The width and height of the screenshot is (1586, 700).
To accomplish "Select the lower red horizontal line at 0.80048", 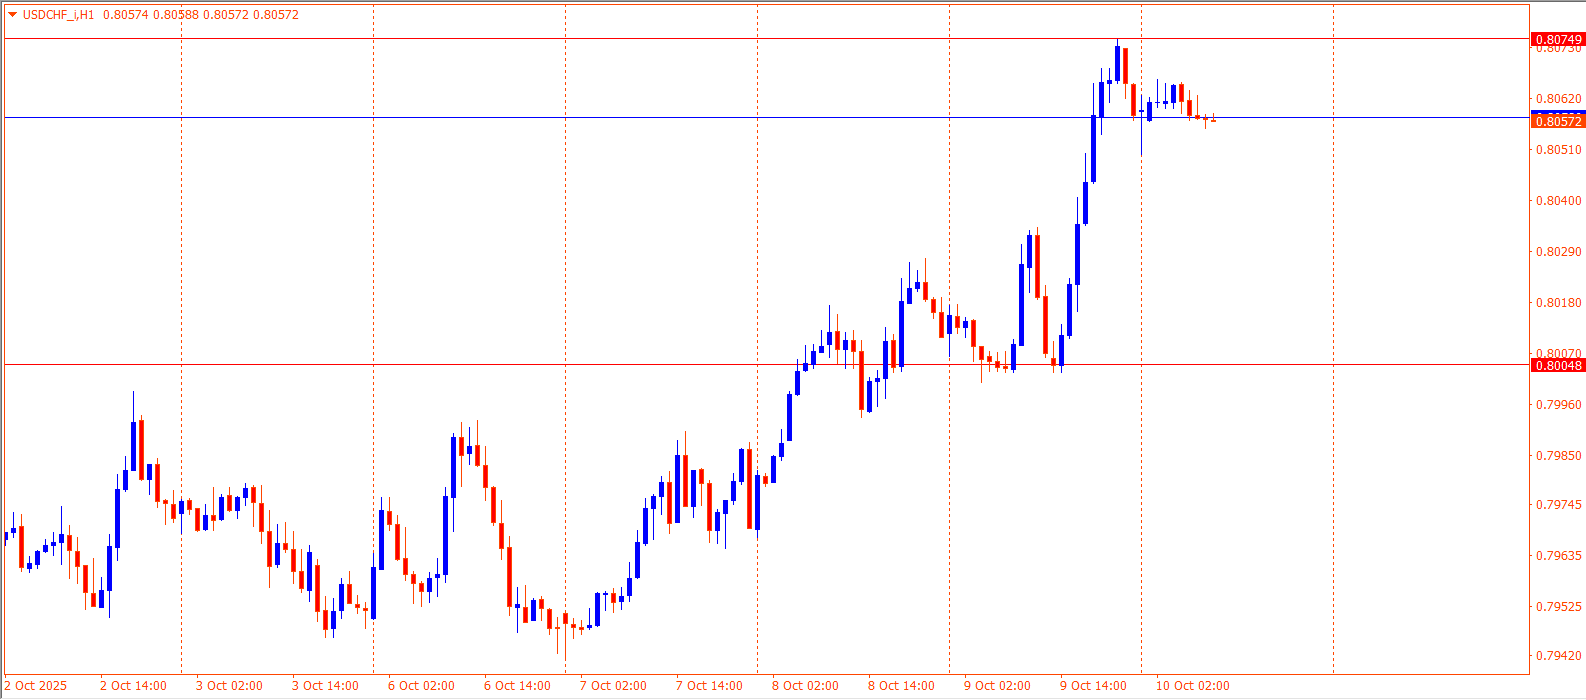I will tap(500, 365).
